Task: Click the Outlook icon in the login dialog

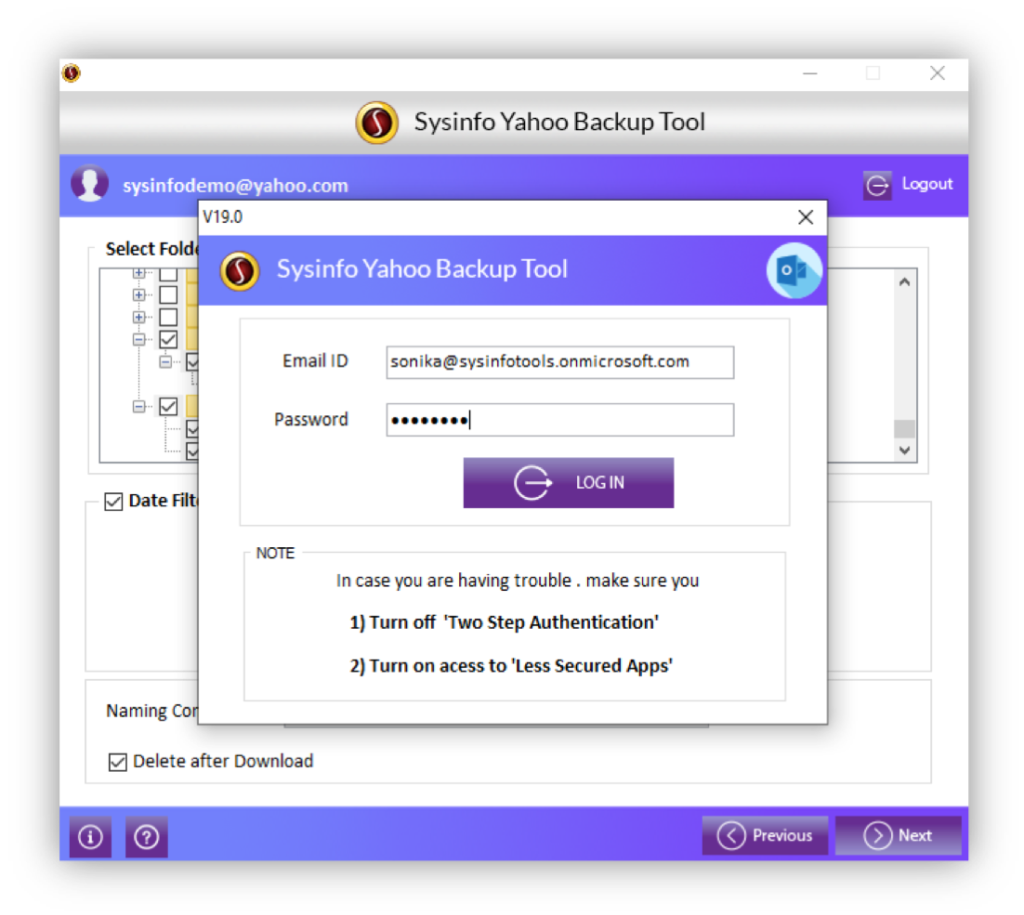Action: pyautogui.click(x=793, y=270)
